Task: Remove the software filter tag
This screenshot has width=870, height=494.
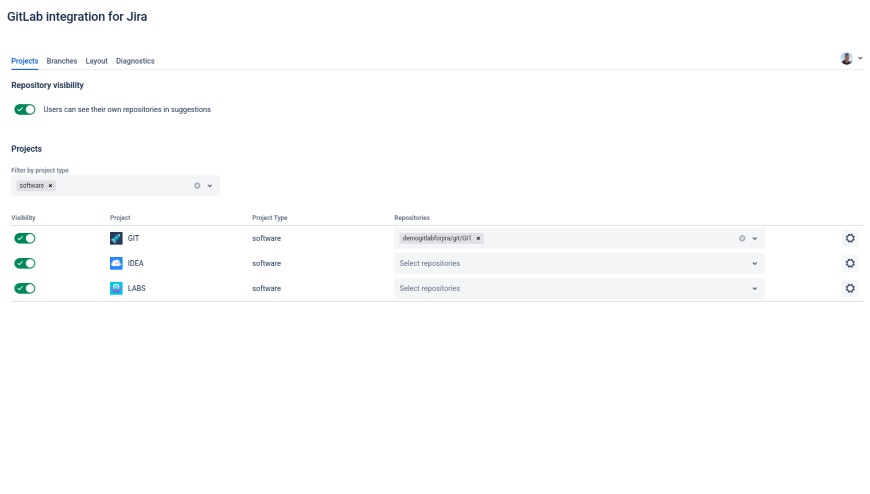Action: coord(50,185)
